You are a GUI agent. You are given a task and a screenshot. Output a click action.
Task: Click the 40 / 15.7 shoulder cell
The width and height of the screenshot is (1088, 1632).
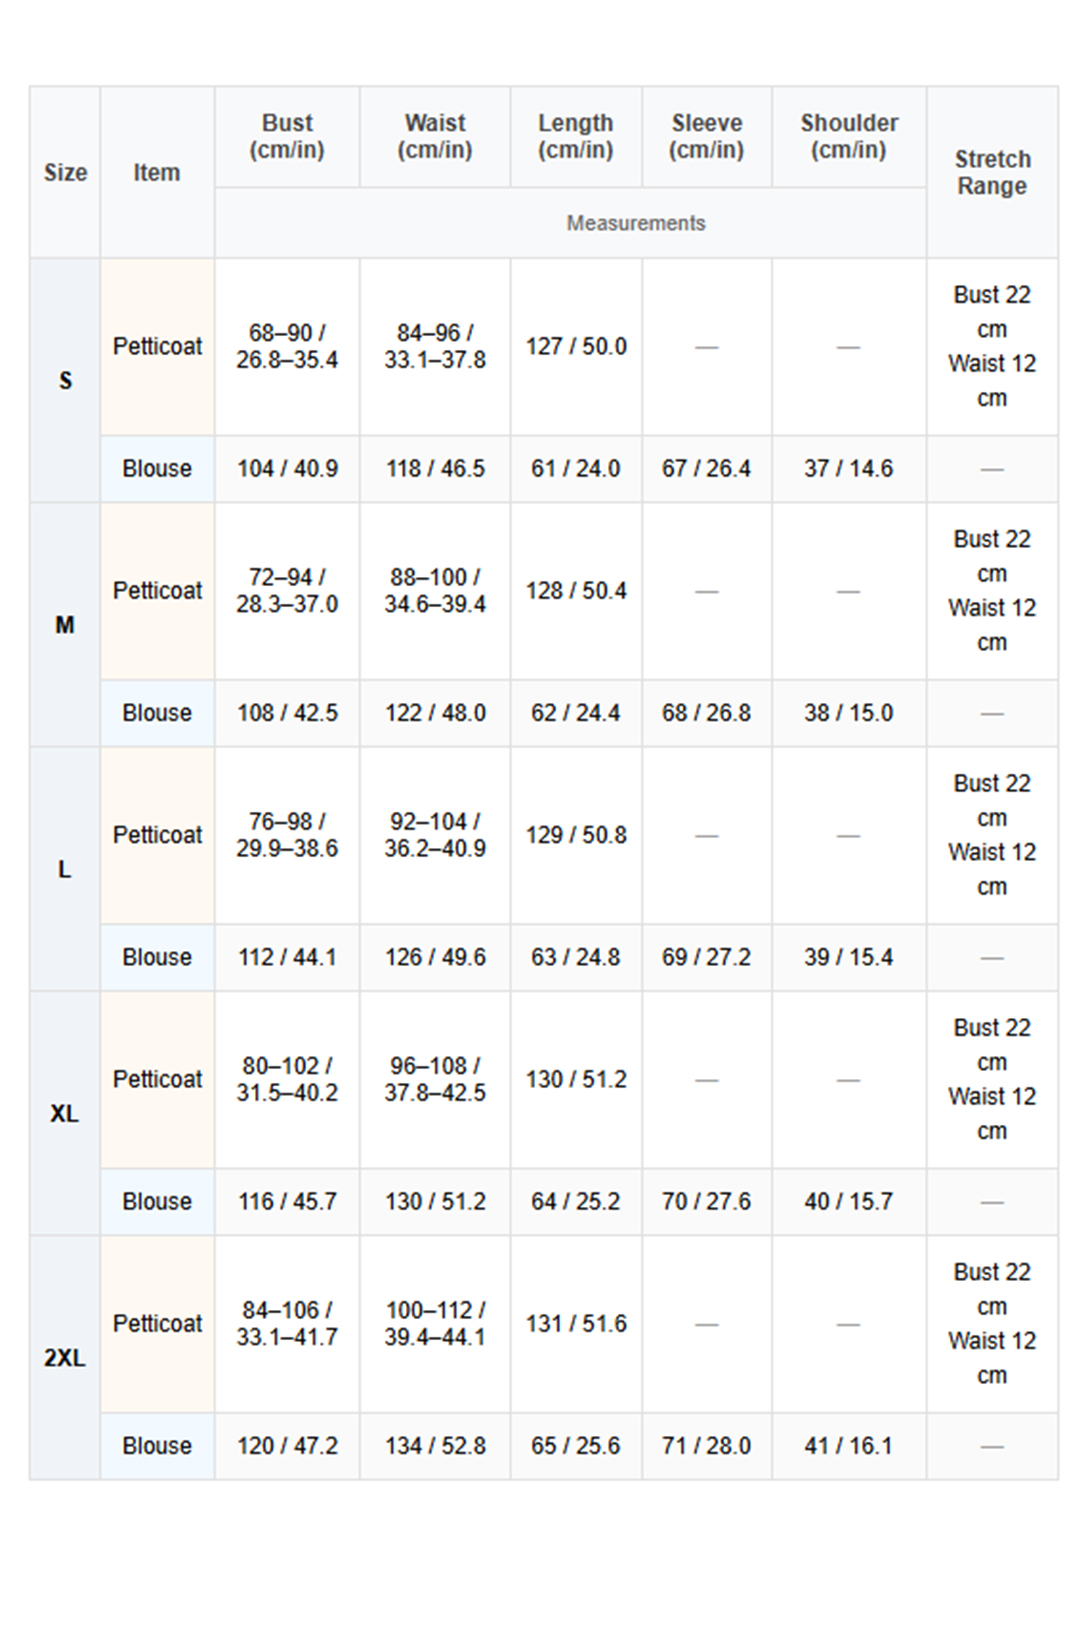(849, 1202)
